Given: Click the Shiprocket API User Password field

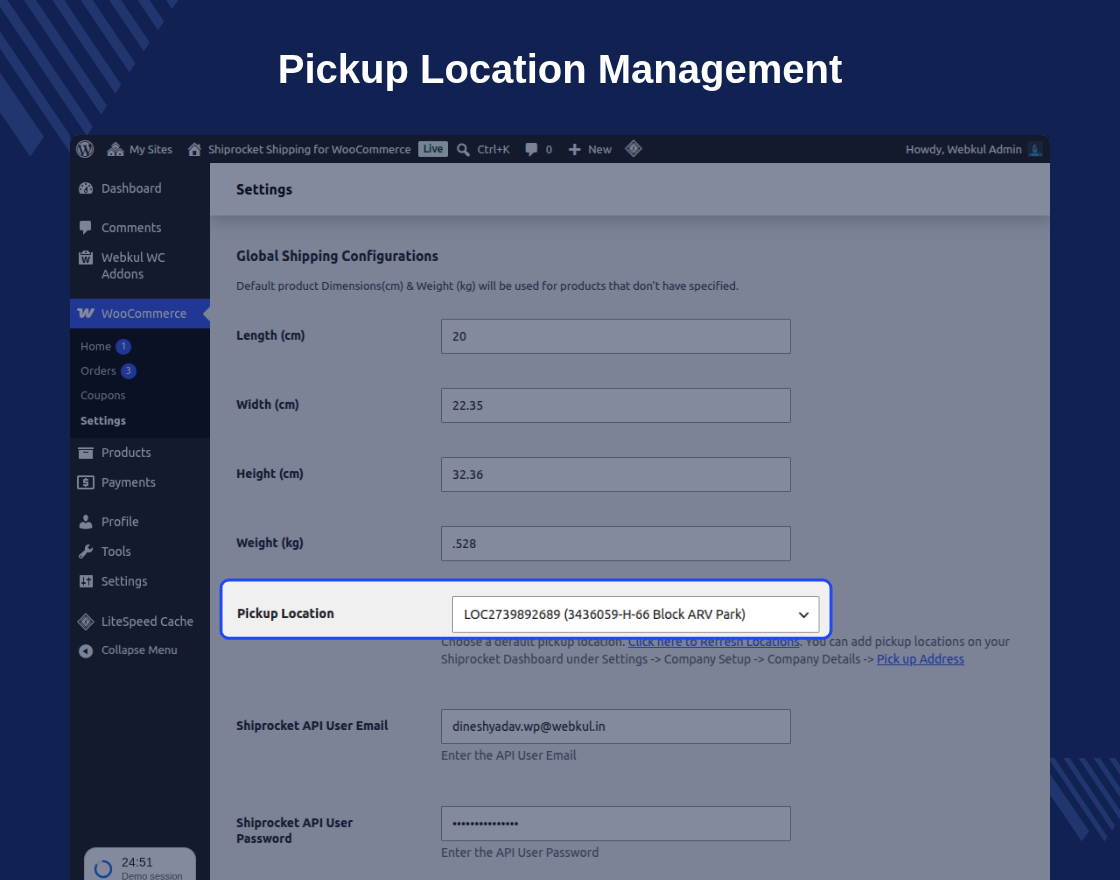Looking at the screenshot, I should pos(616,824).
